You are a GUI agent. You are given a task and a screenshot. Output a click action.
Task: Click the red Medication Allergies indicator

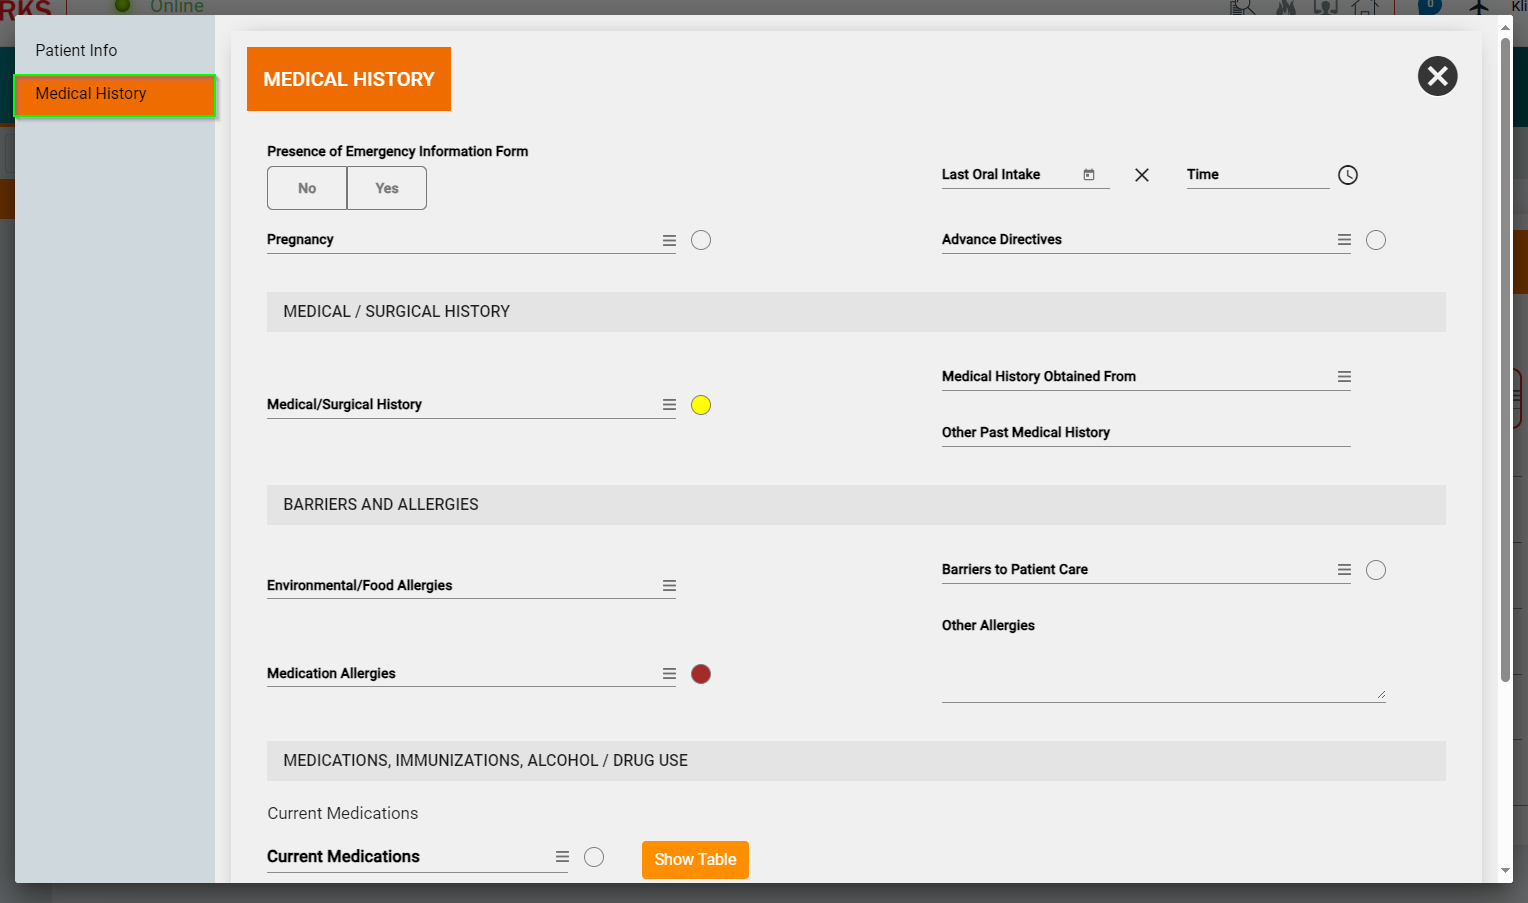point(701,674)
